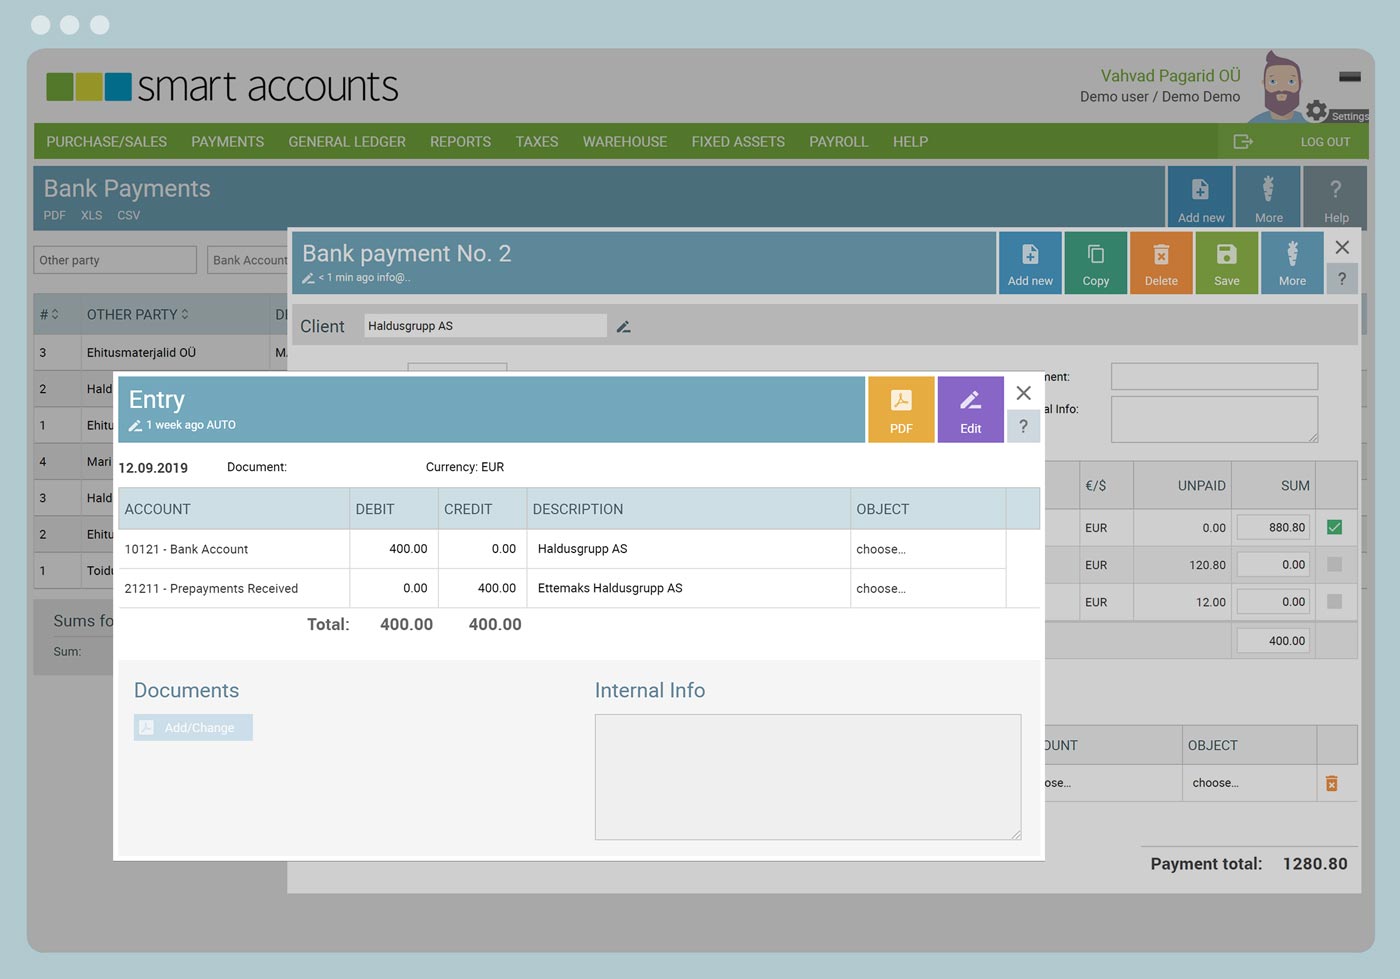Export Bank Payments as CSV

[x=128, y=215]
